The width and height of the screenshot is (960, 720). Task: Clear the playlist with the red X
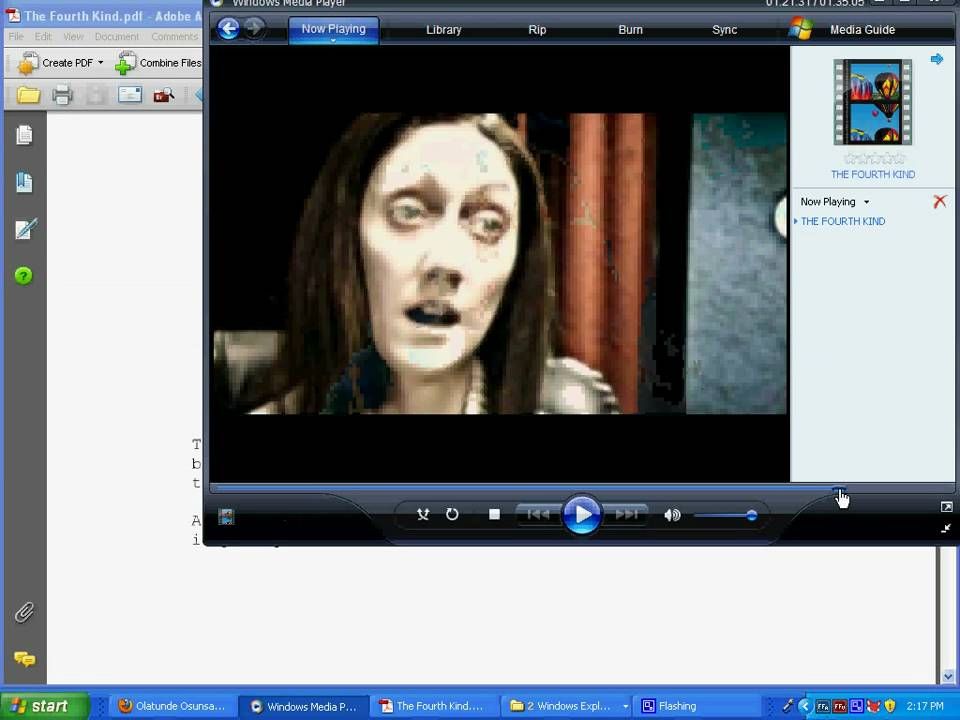tap(940, 201)
